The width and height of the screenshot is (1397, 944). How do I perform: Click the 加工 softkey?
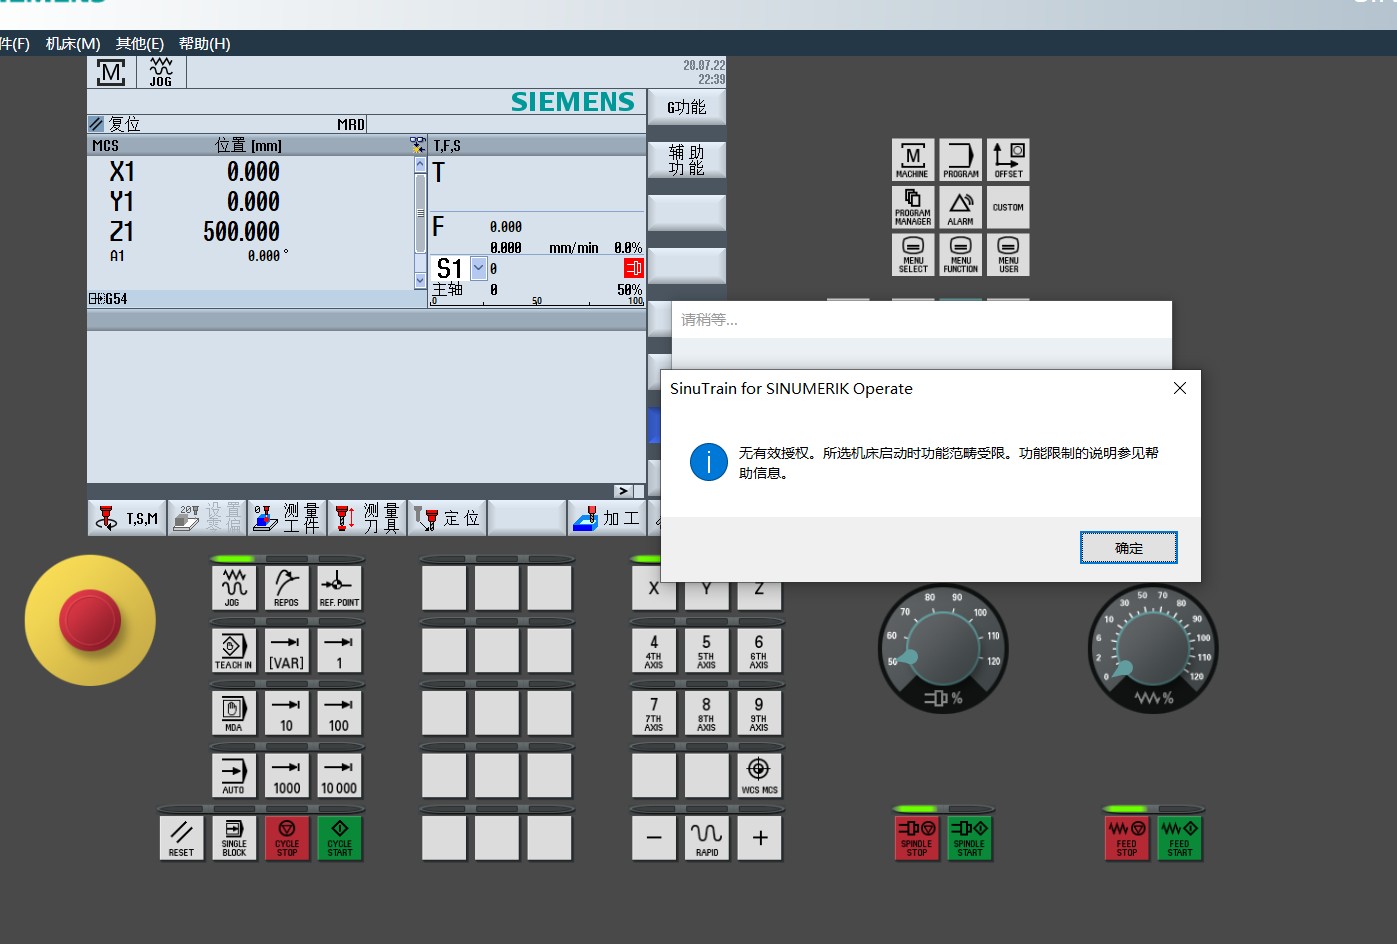(607, 517)
